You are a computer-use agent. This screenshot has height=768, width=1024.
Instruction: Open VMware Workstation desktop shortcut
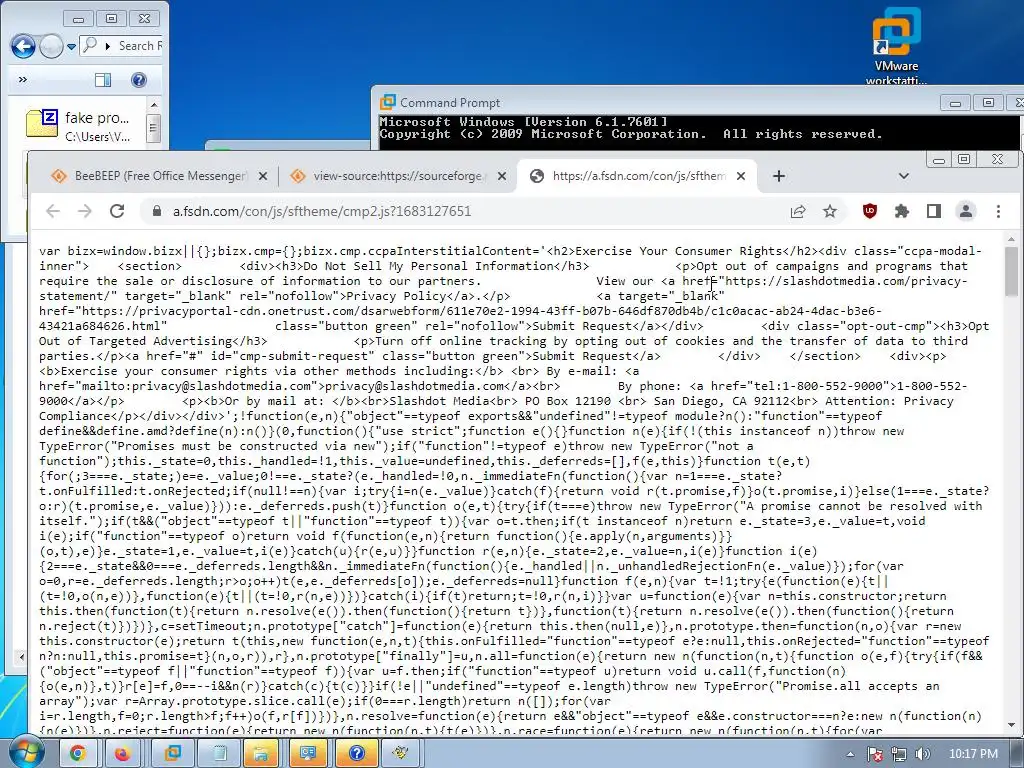point(896,47)
